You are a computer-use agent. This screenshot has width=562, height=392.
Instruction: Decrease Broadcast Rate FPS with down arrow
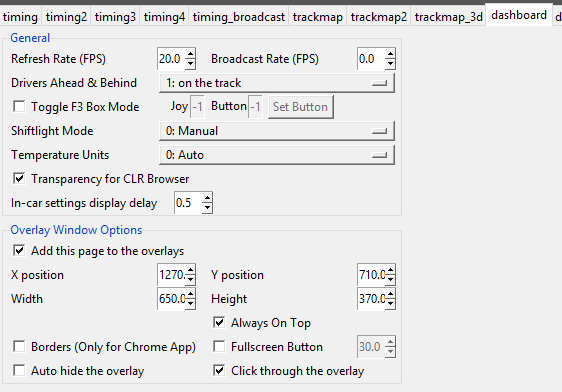tap(390, 64)
